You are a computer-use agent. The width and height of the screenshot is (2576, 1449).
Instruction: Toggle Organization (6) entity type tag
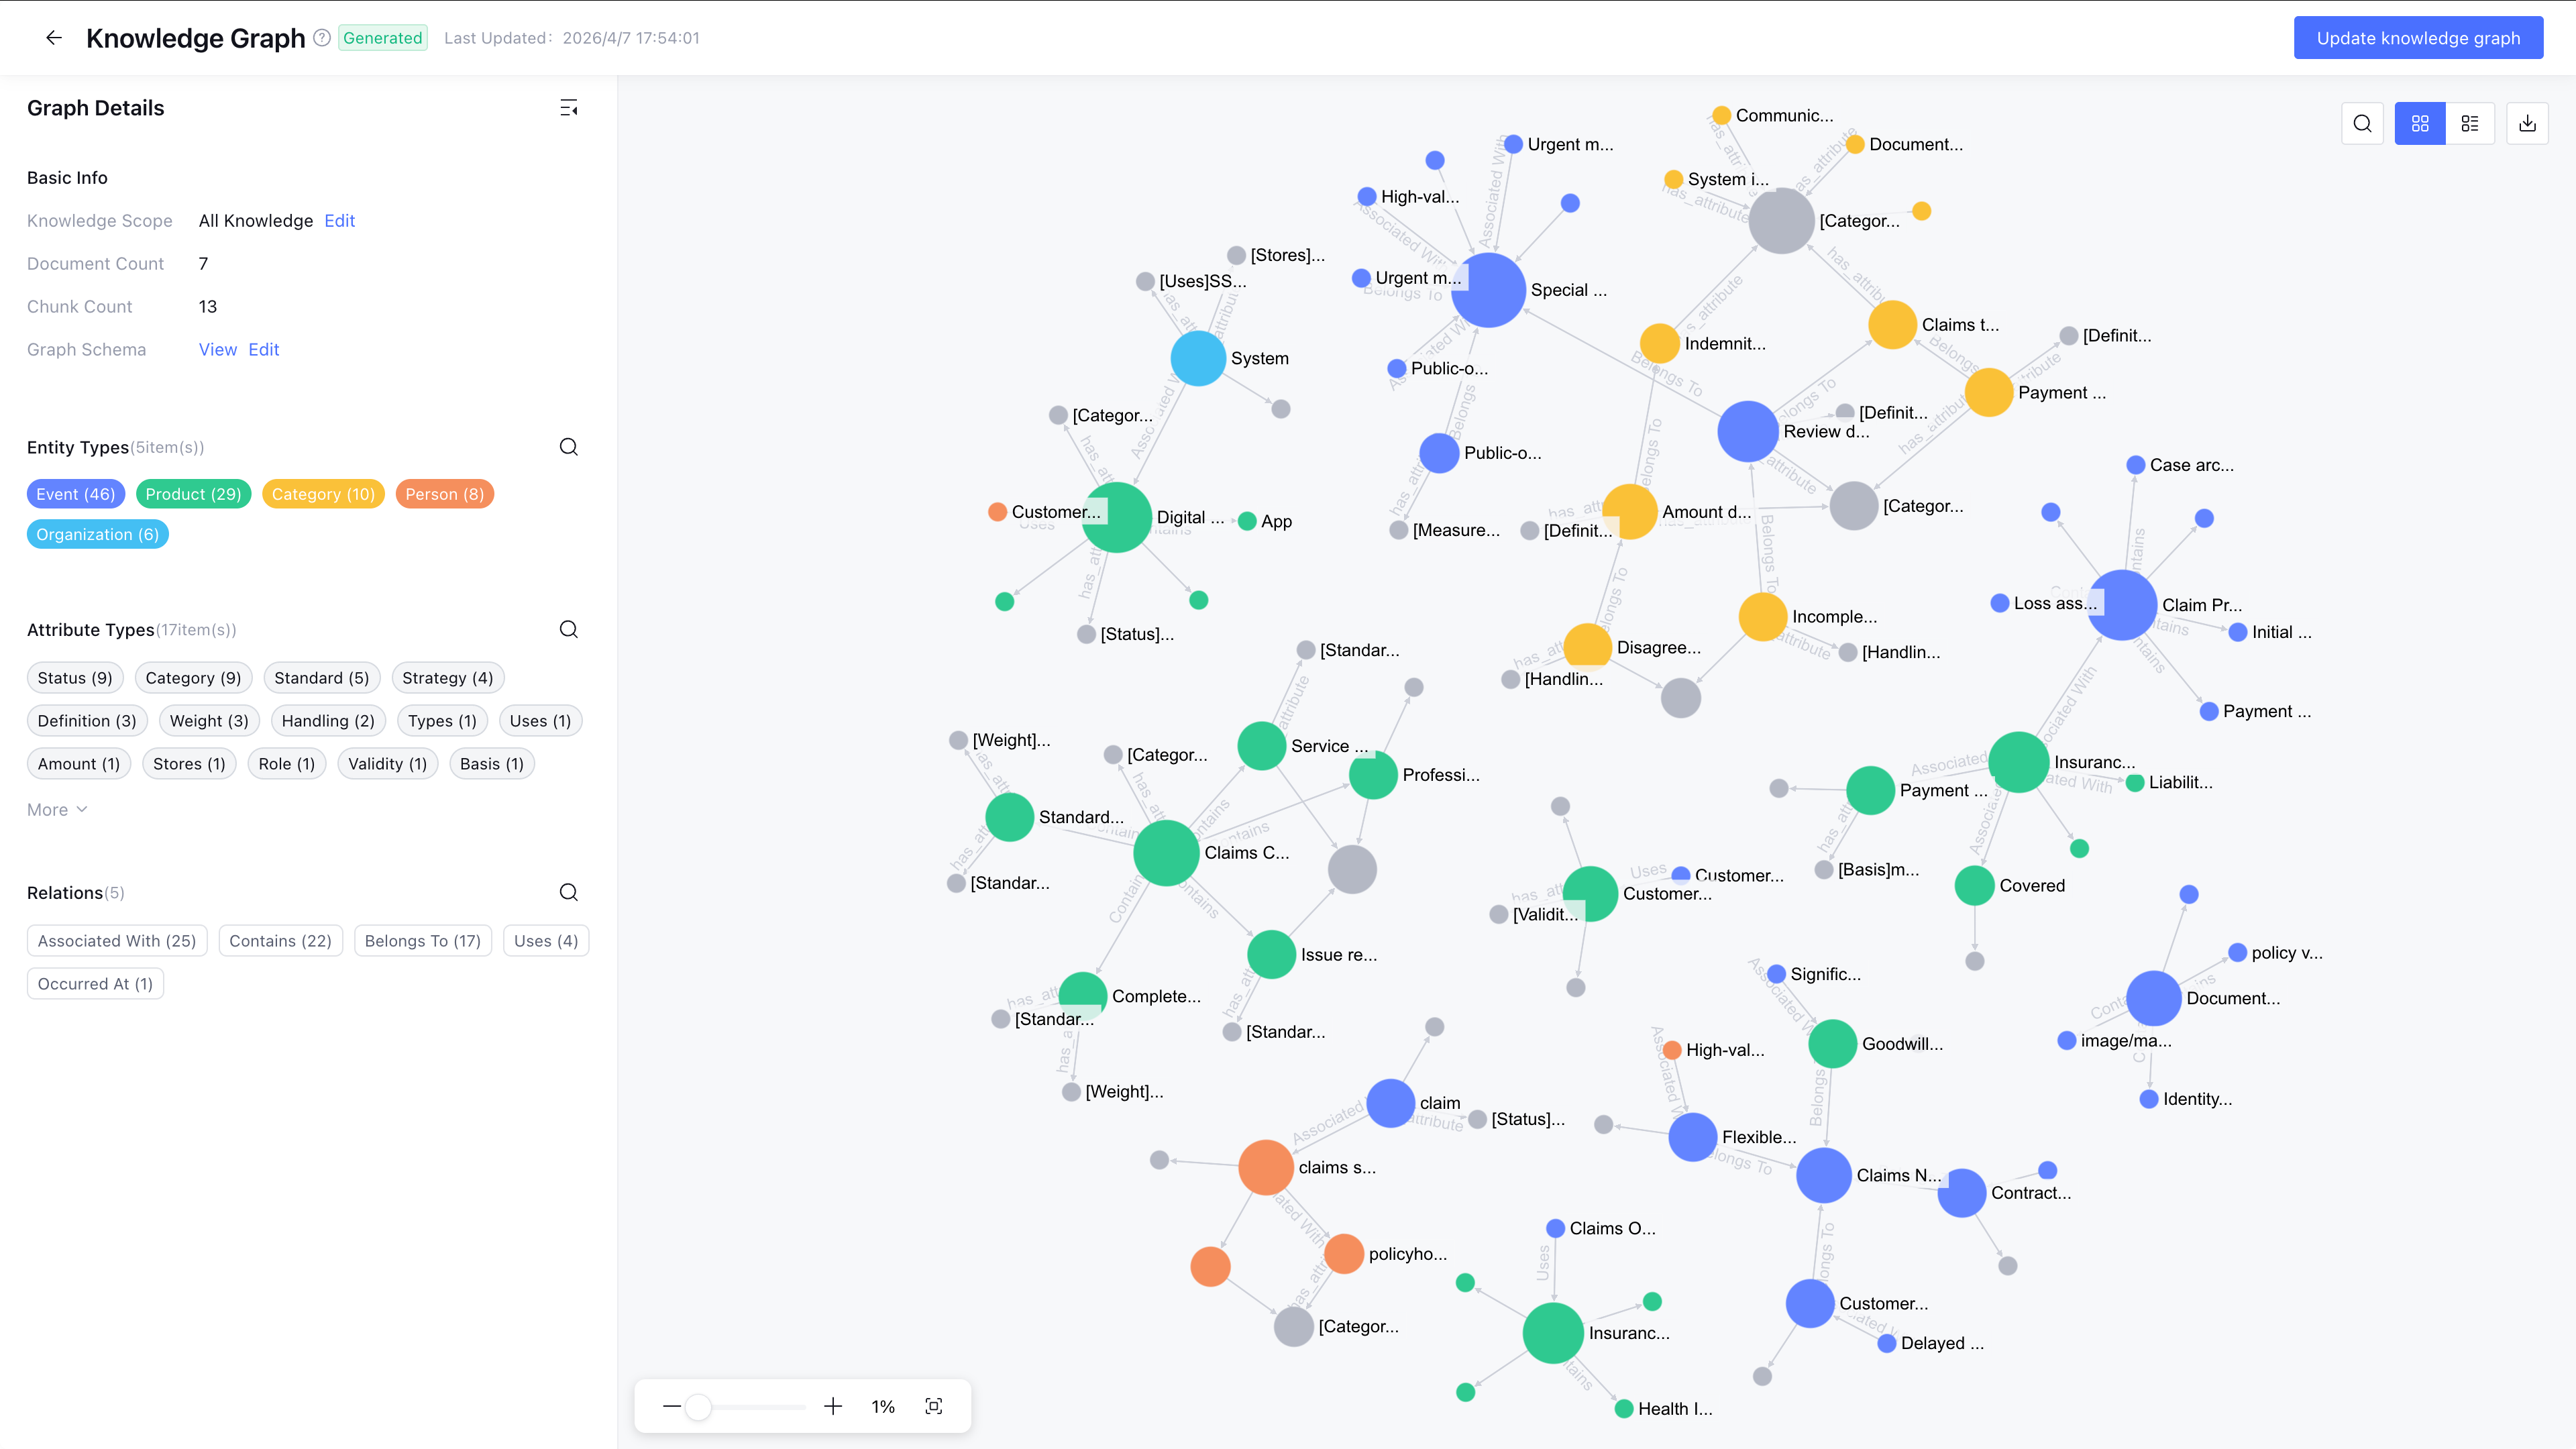tap(97, 534)
